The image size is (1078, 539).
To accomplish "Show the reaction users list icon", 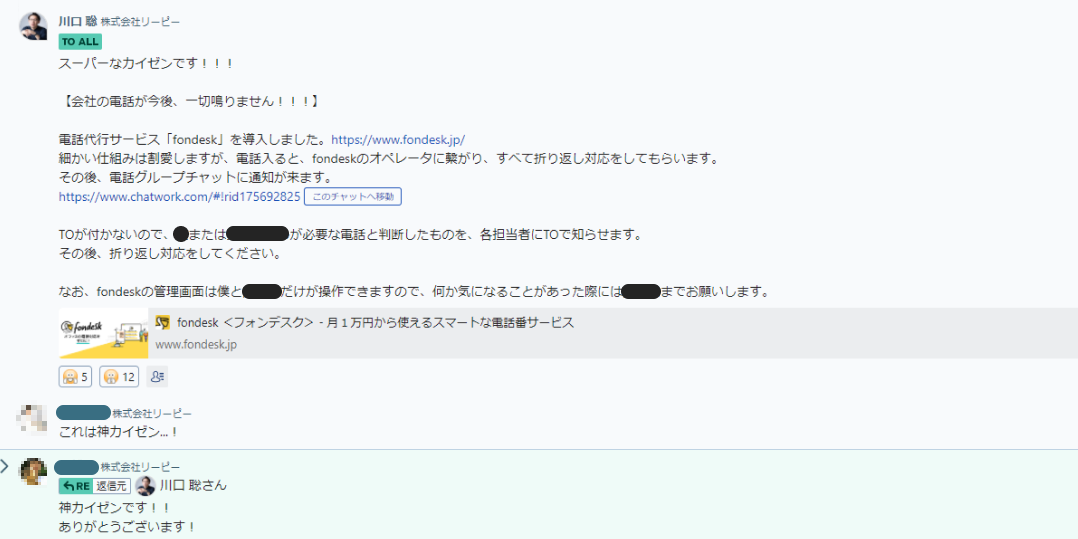I will (157, 377).
